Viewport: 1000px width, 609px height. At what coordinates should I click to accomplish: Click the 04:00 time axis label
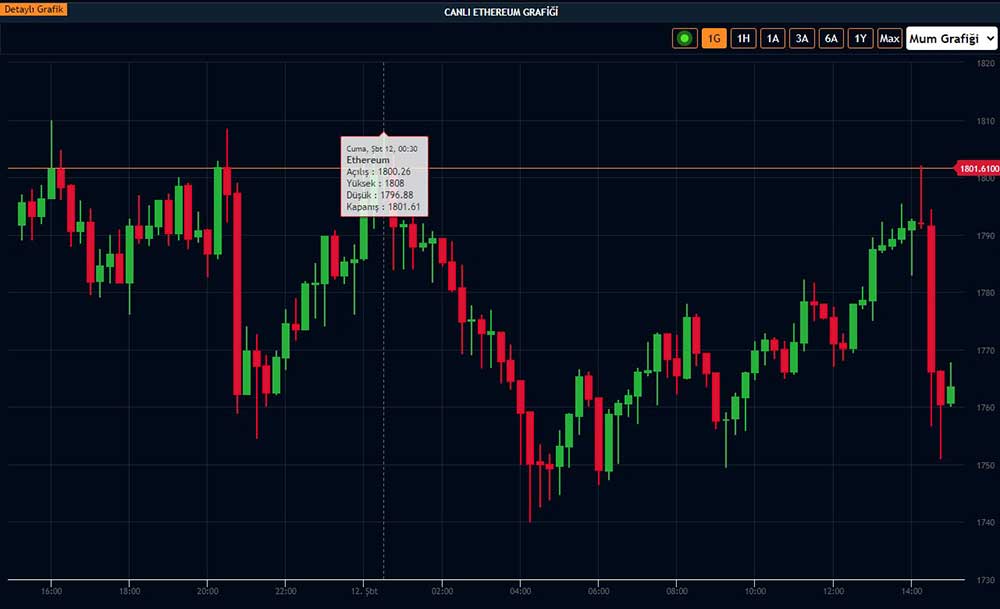(520, 591)
